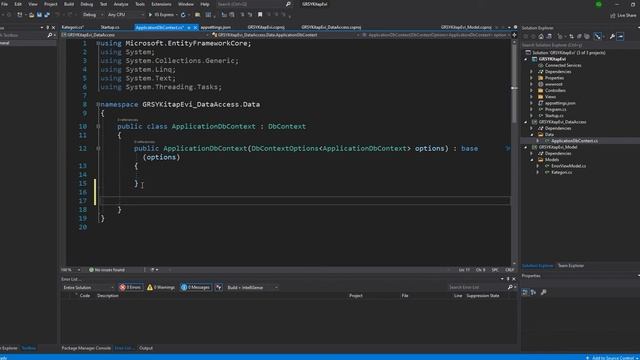
Task: Select ErrorViewModel.cs in Solution Explorer
Action: tap(569, 166)
